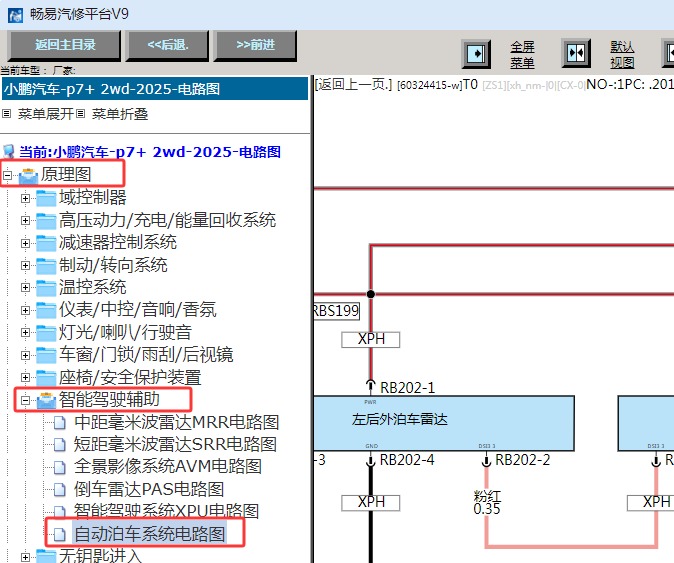Click the 畅易汽修平台V9 app icon
The height and width of the screenshot is (563, 674).
(x=15, y=15)
